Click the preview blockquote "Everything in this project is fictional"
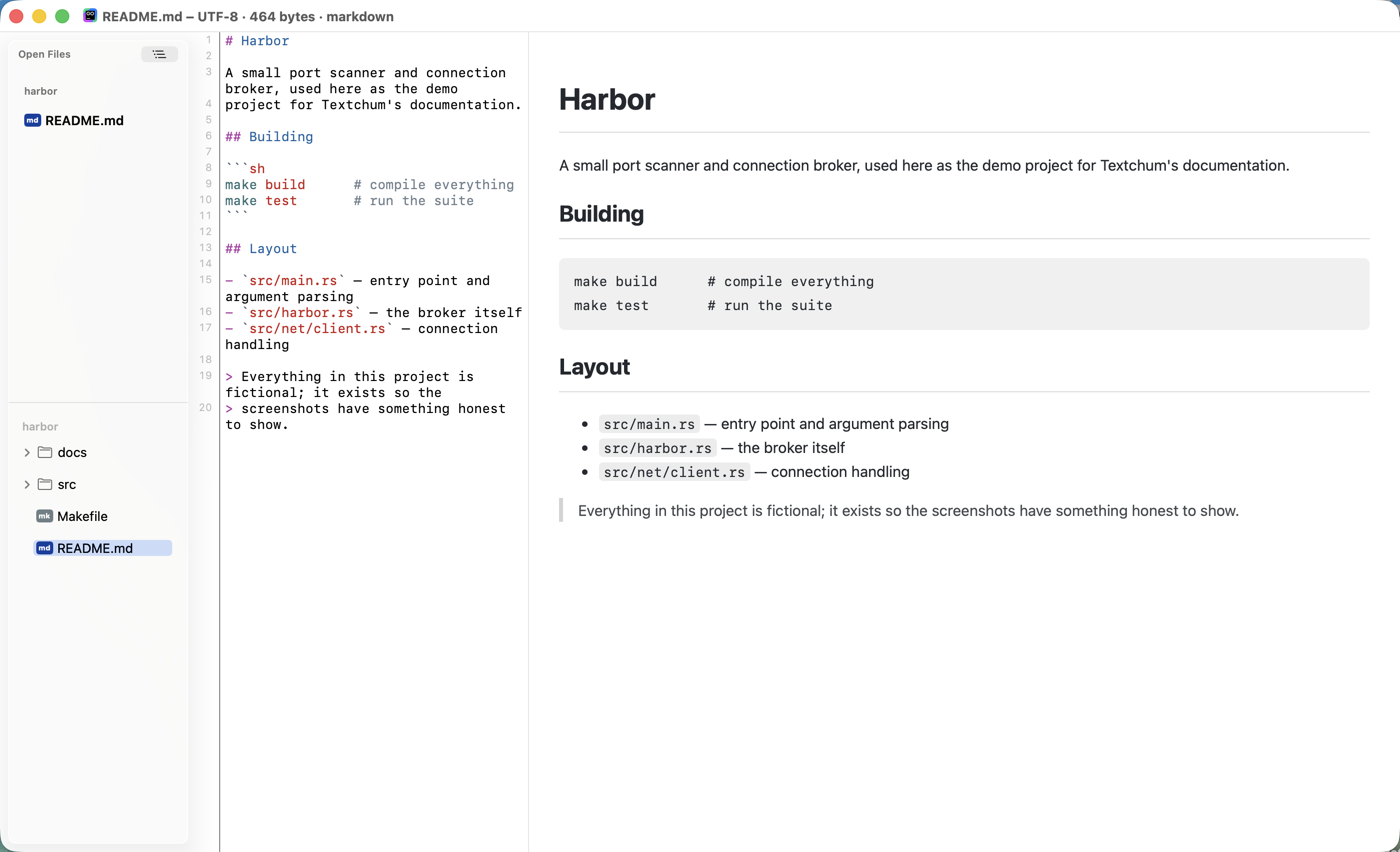 (908, 511)
